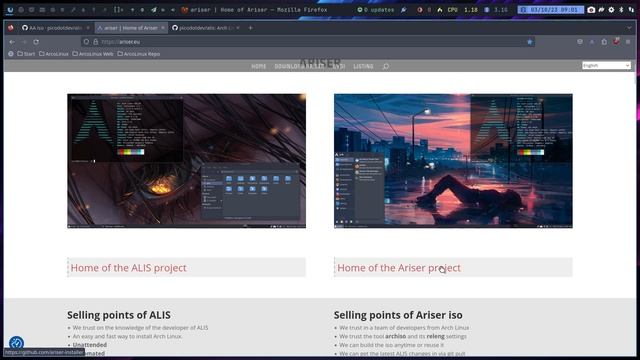
Task: Switch to the 'picodotdev/alis' GitHub tab
Action: (206, 28)
